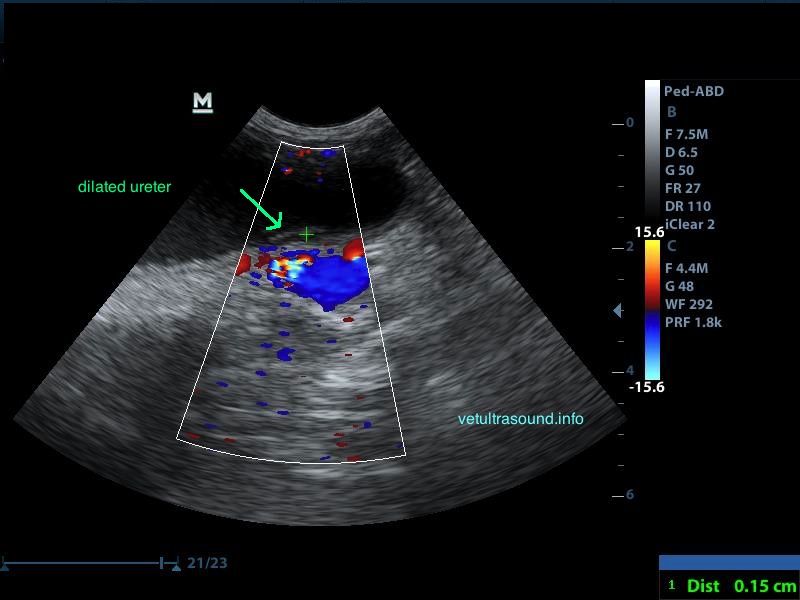Click the iClear 2 parameter
The image size is (800, 600).
click(x=689, y=225)
